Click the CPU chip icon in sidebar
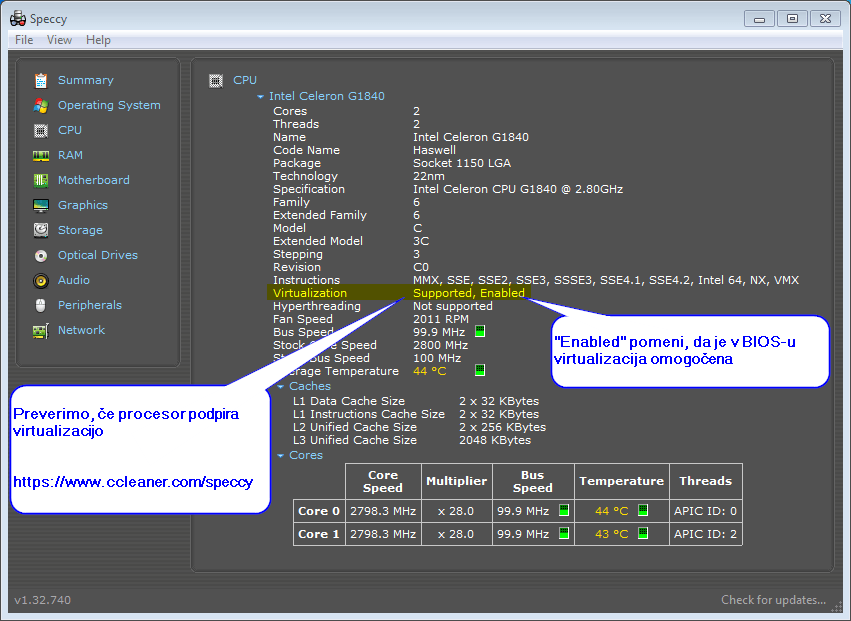The image size is (851, 621). tap(41, 130)
